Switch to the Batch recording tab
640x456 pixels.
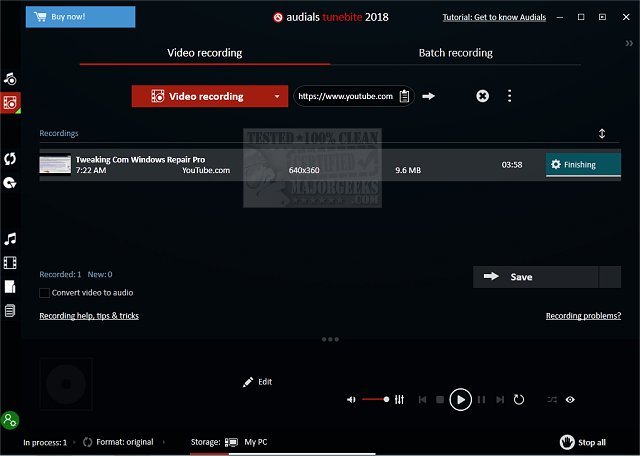click(456, 53)
